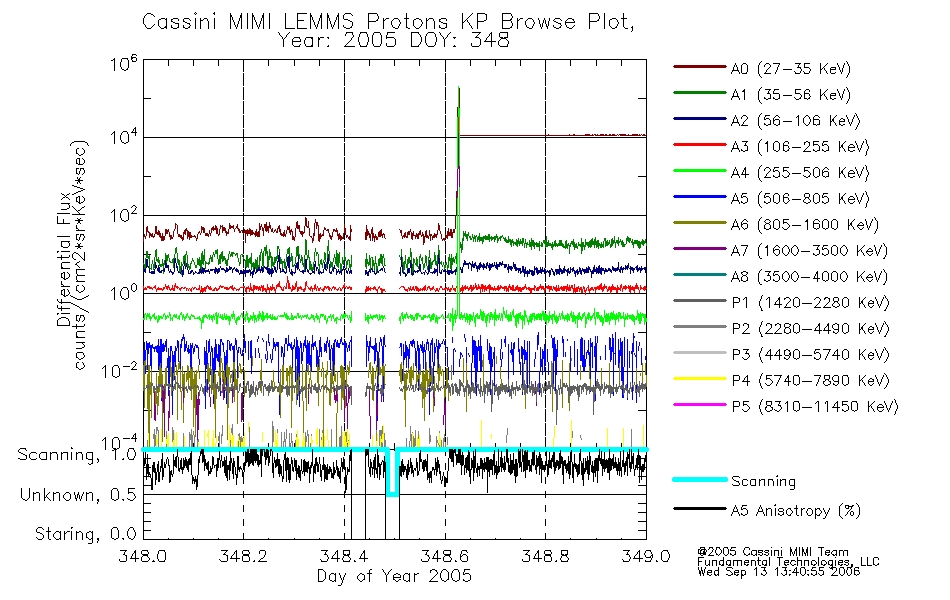950x600 pixels.
Task: Click the 348.8 x-axis tick label
Action: [545, 556]
